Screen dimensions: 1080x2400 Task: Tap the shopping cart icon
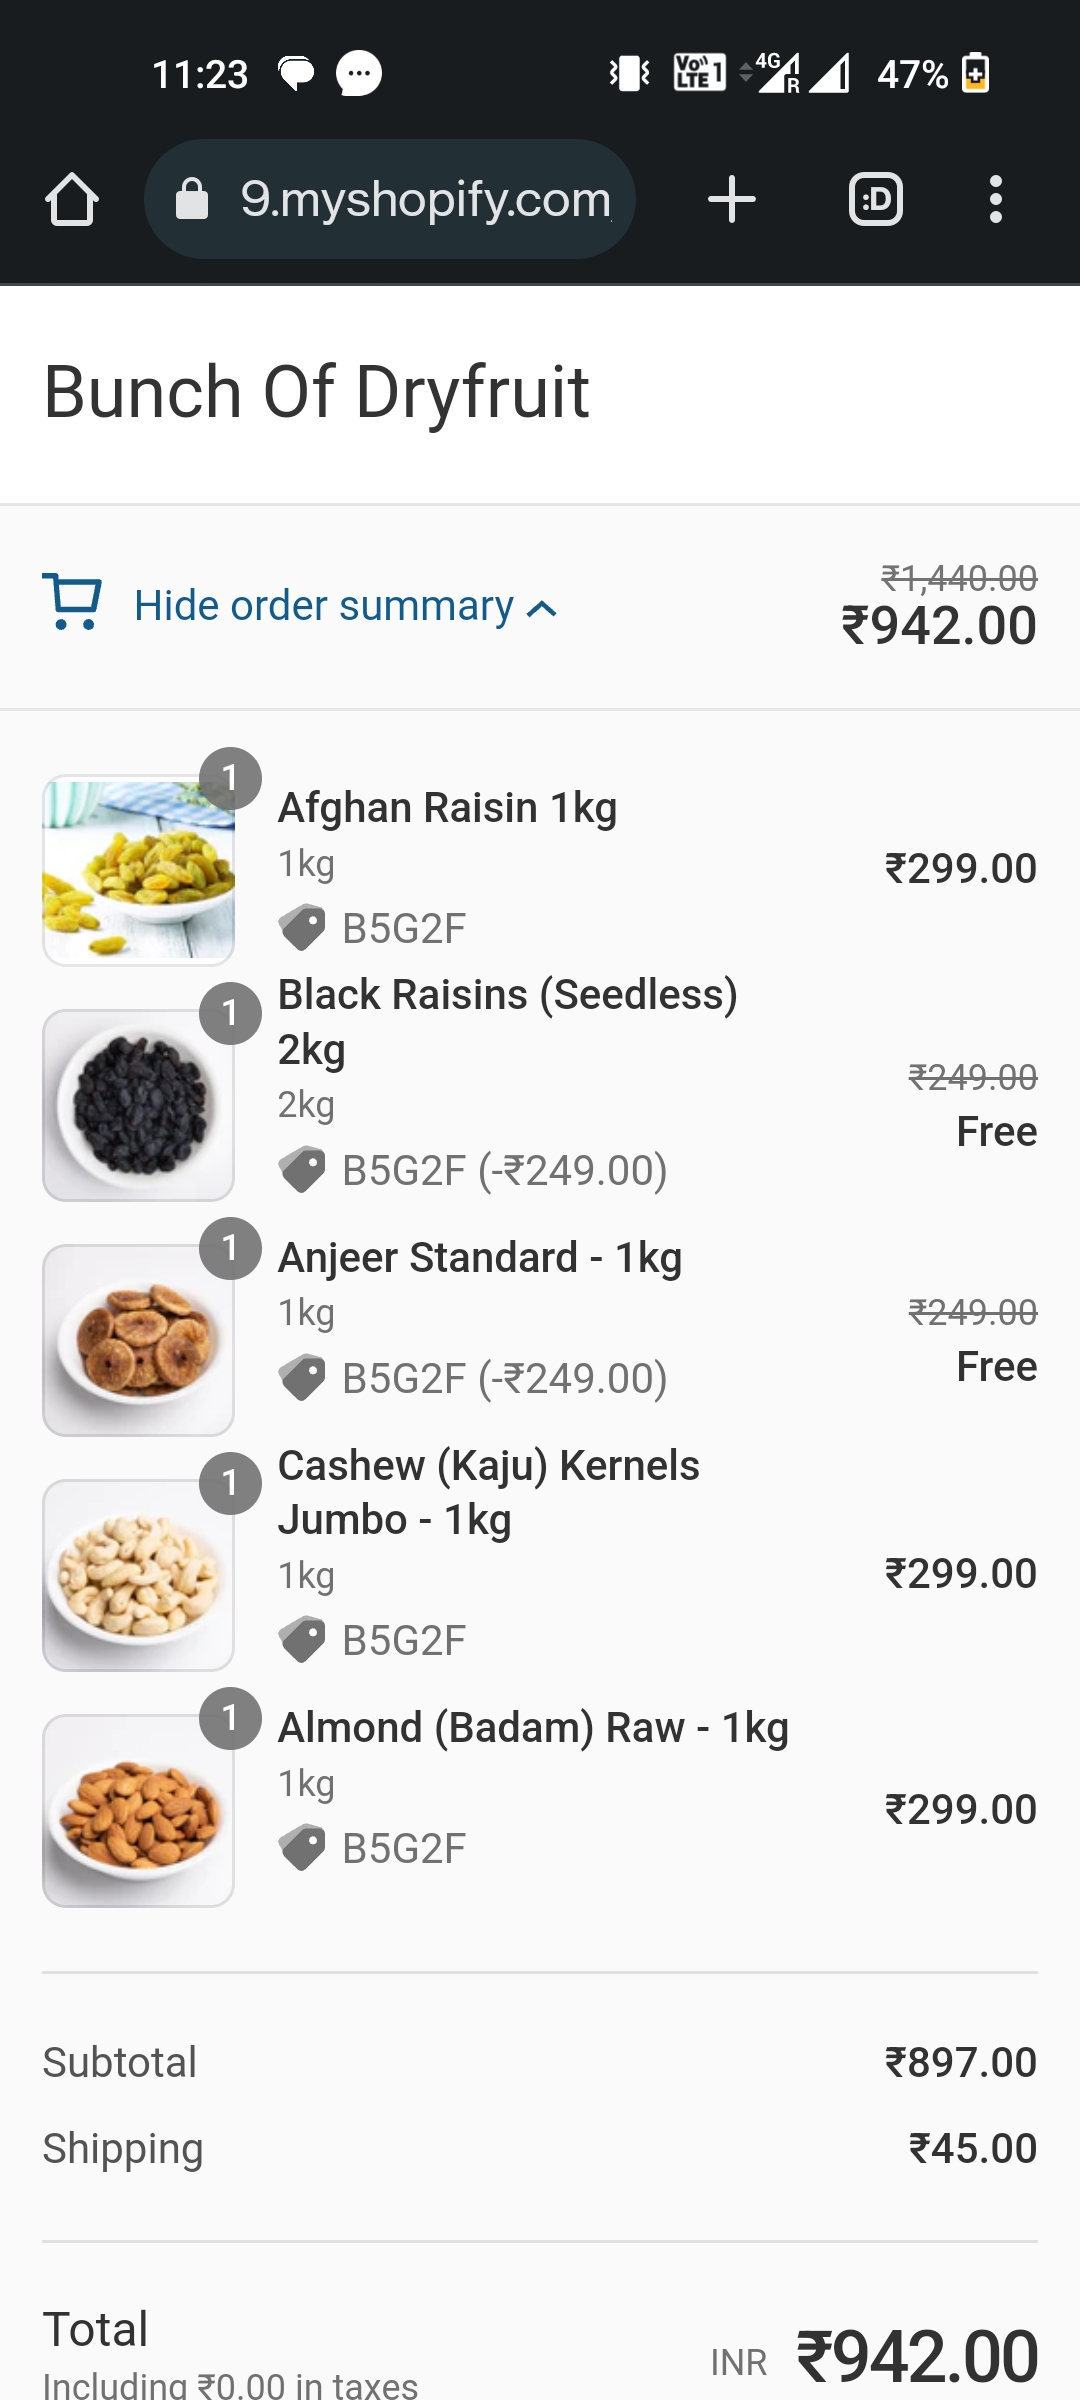click(x=72, y=602)
